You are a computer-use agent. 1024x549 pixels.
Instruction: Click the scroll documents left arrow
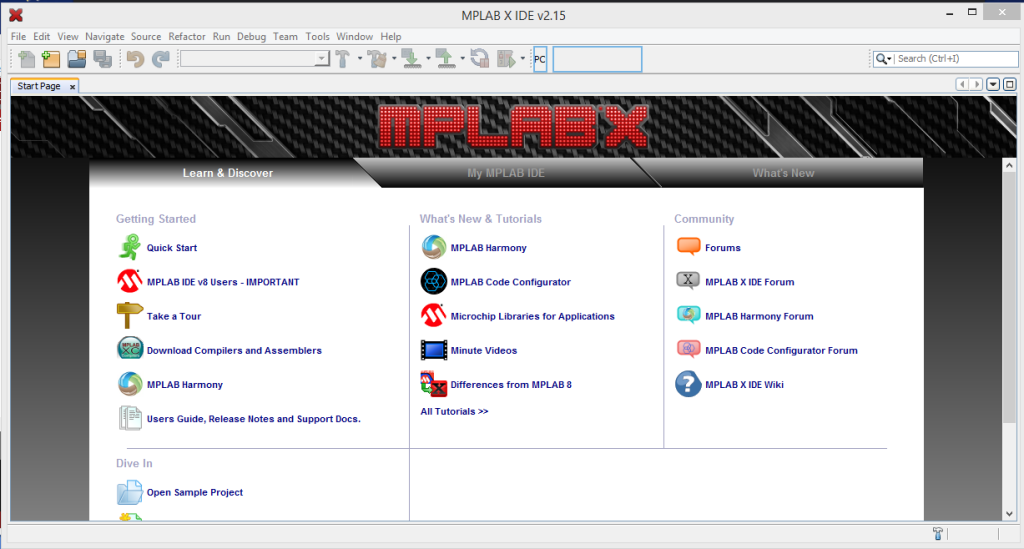point(962,84)
